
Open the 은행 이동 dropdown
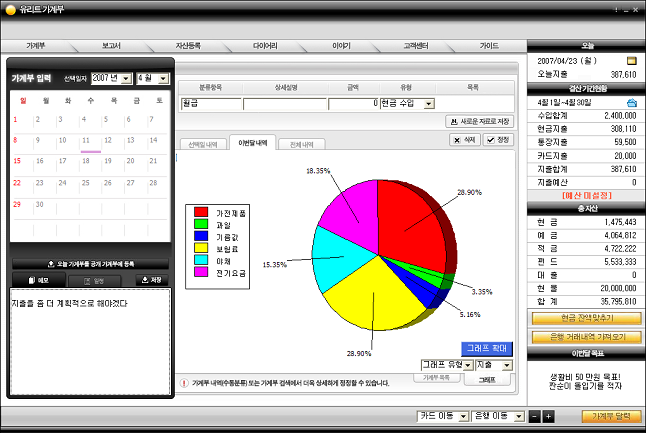point(519,417)
